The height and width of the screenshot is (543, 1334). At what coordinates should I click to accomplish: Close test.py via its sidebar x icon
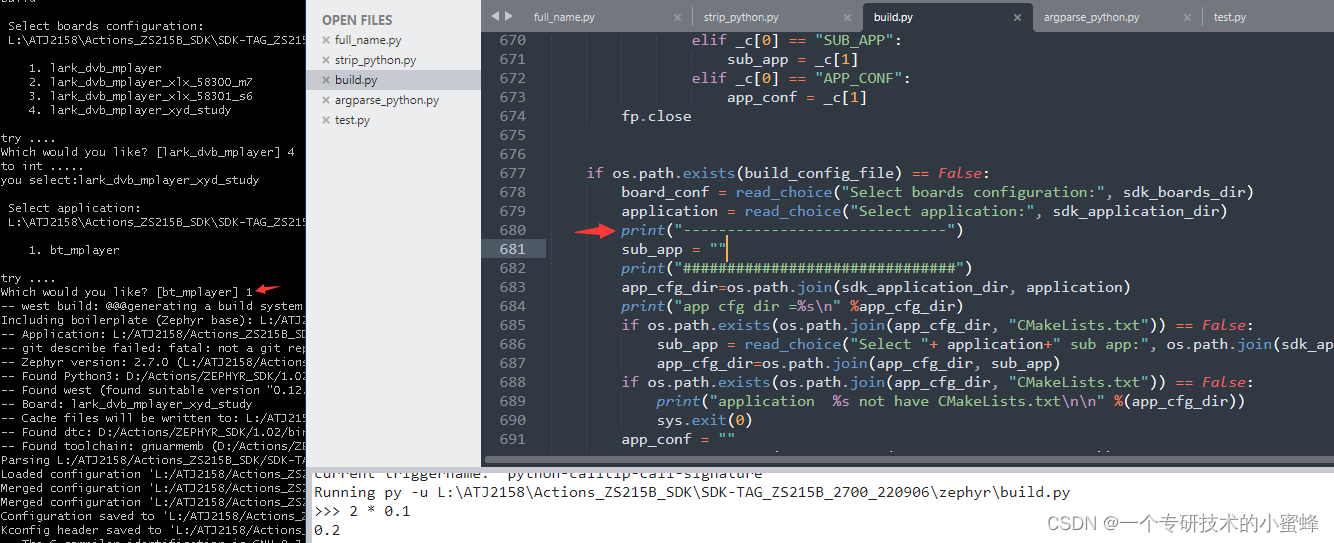[326, 120]
